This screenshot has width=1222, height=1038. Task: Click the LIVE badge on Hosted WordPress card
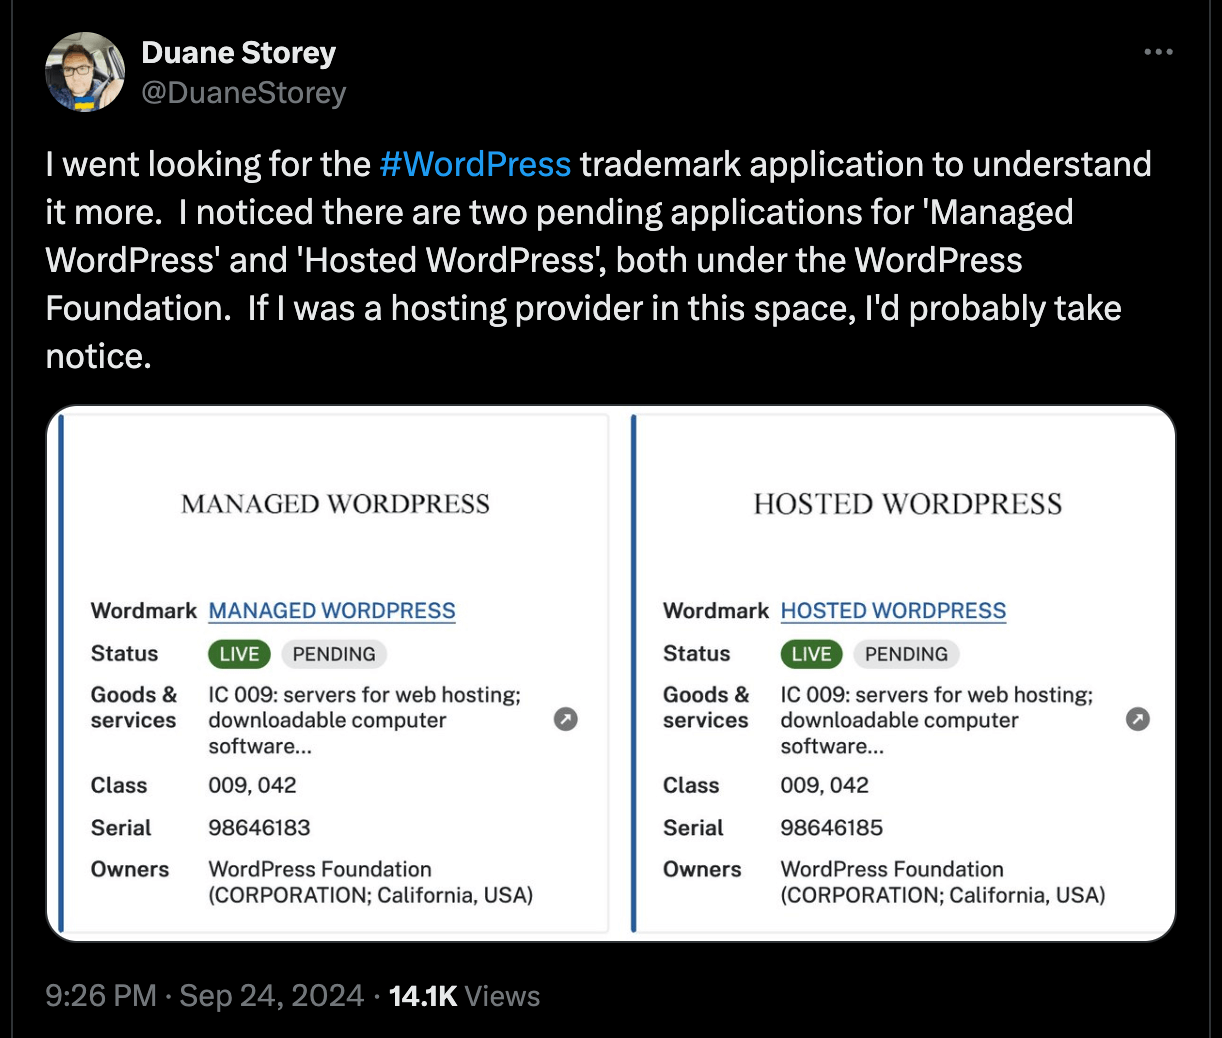click(810, 654)
